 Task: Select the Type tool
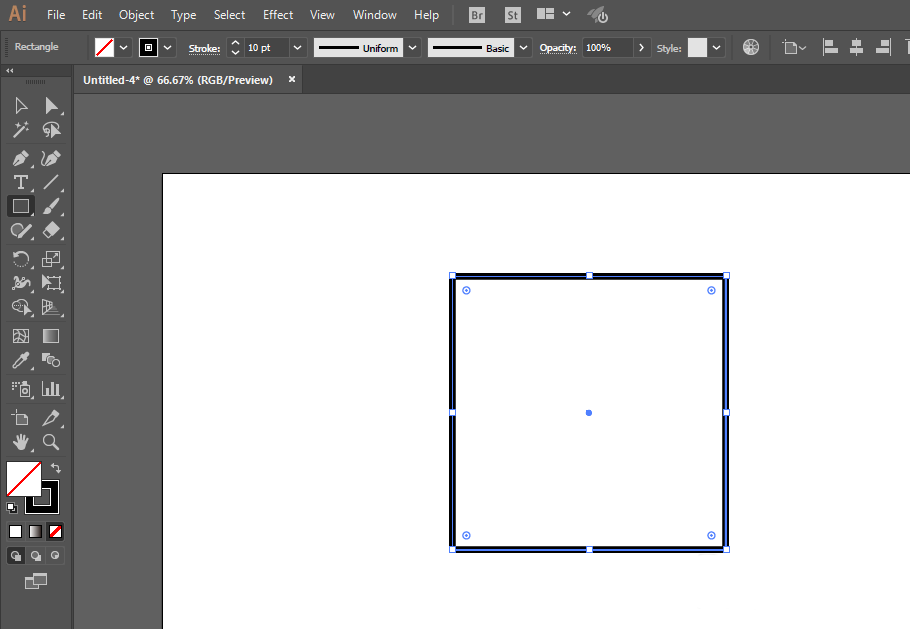pyautogui.click(x=19, y=182)
